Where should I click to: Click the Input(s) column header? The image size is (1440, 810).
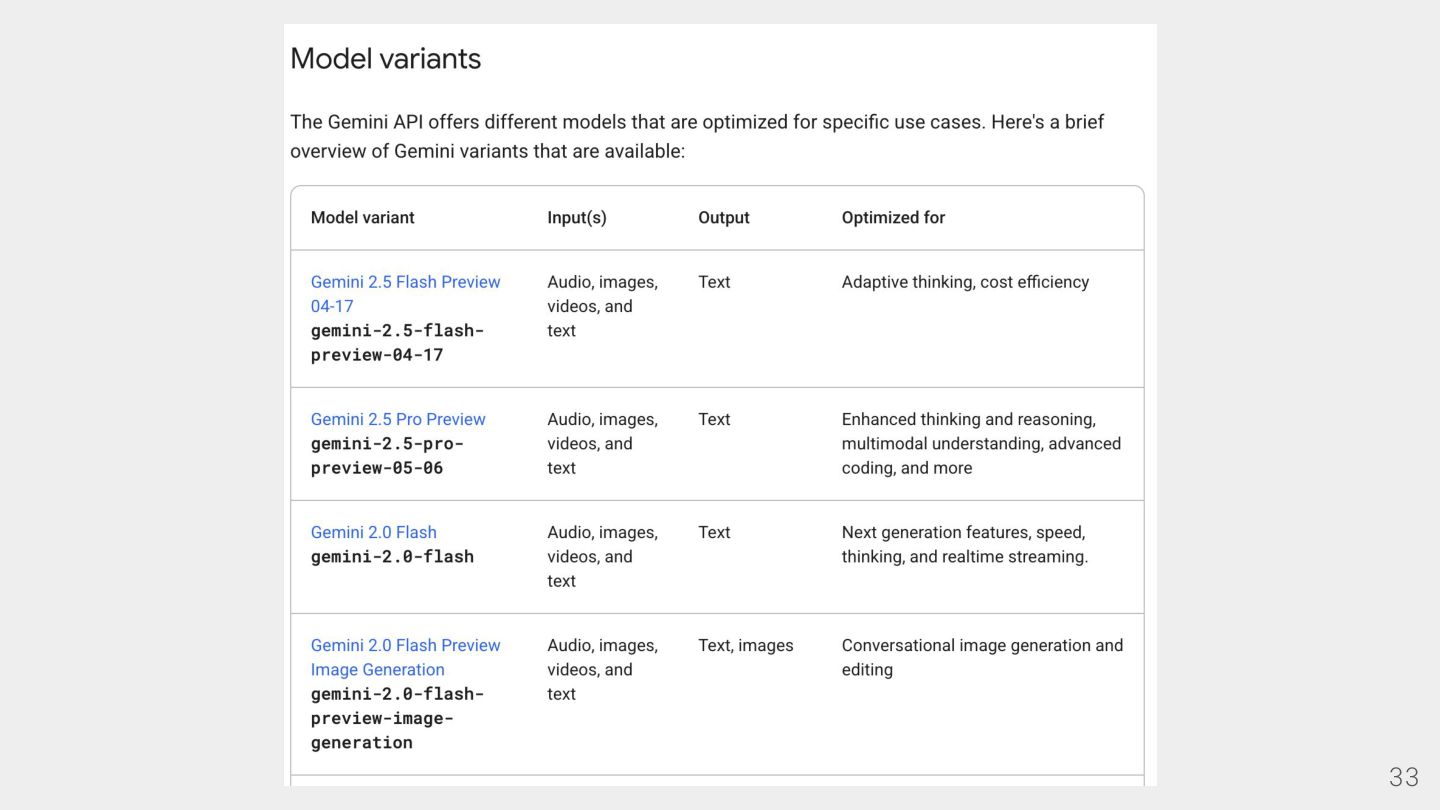(x=576, y=217)
